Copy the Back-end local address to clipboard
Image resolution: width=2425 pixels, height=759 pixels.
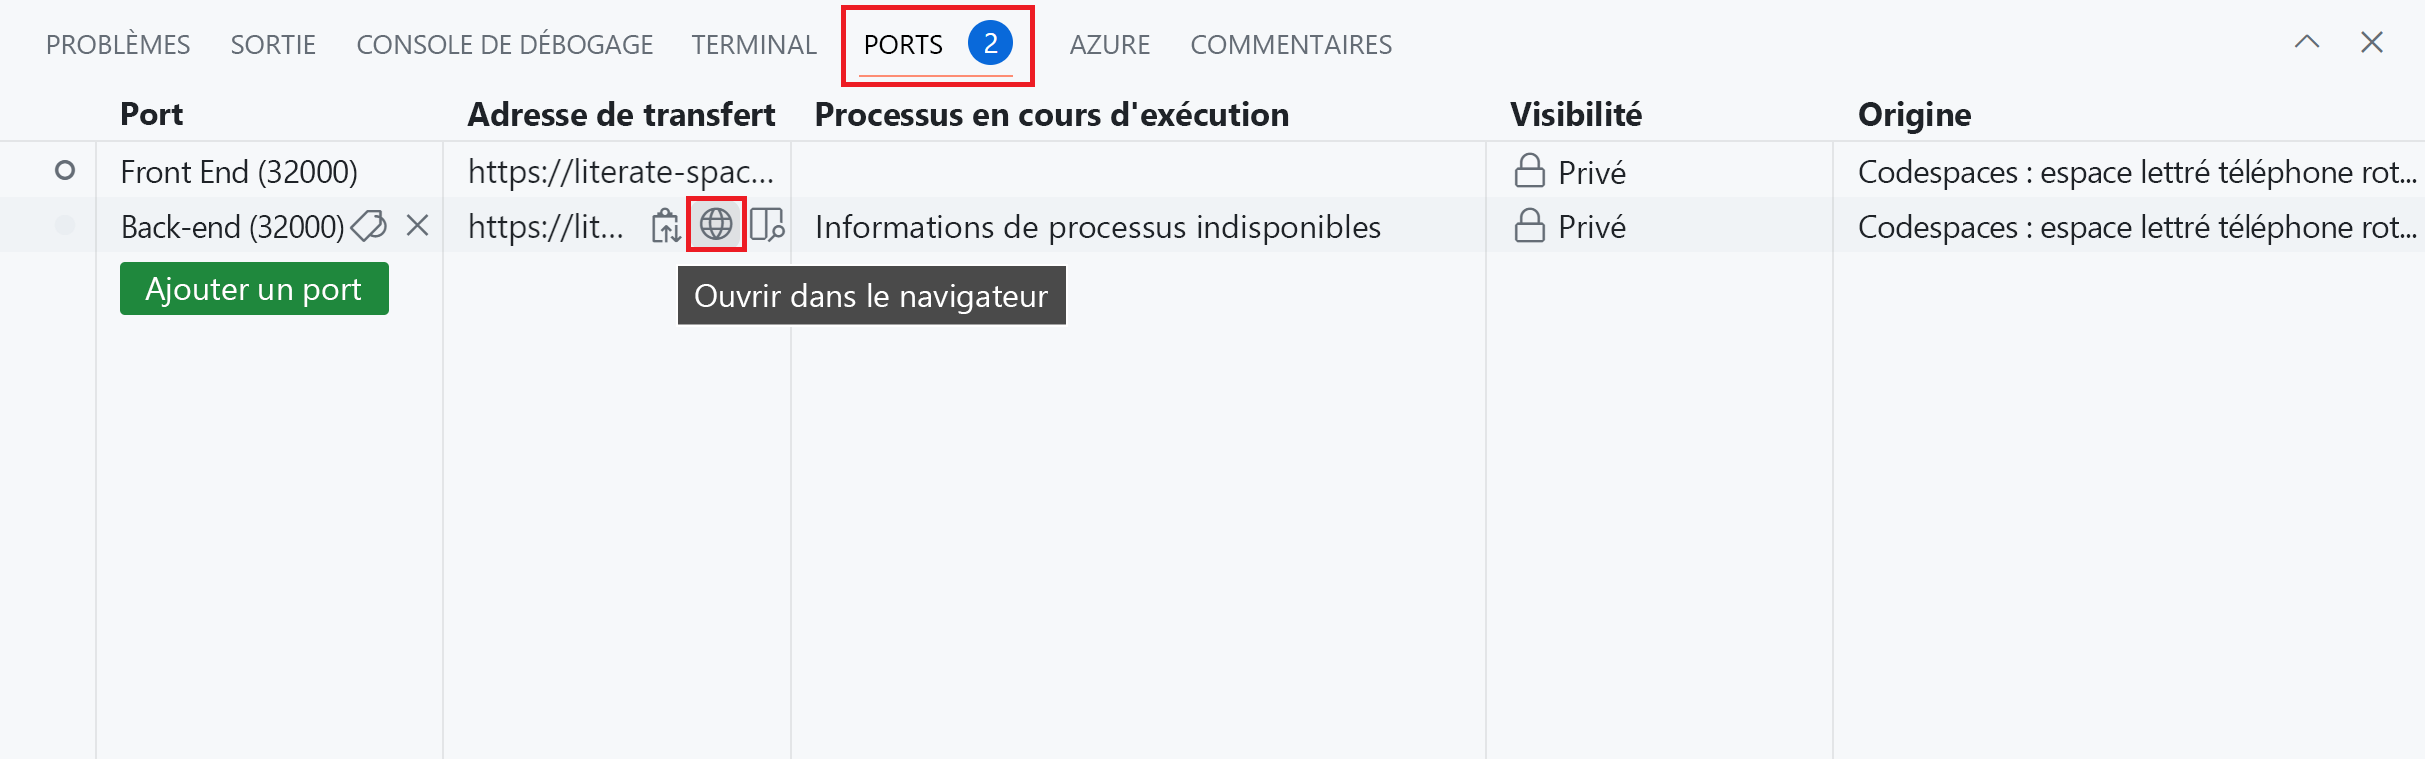pos(664,226)
